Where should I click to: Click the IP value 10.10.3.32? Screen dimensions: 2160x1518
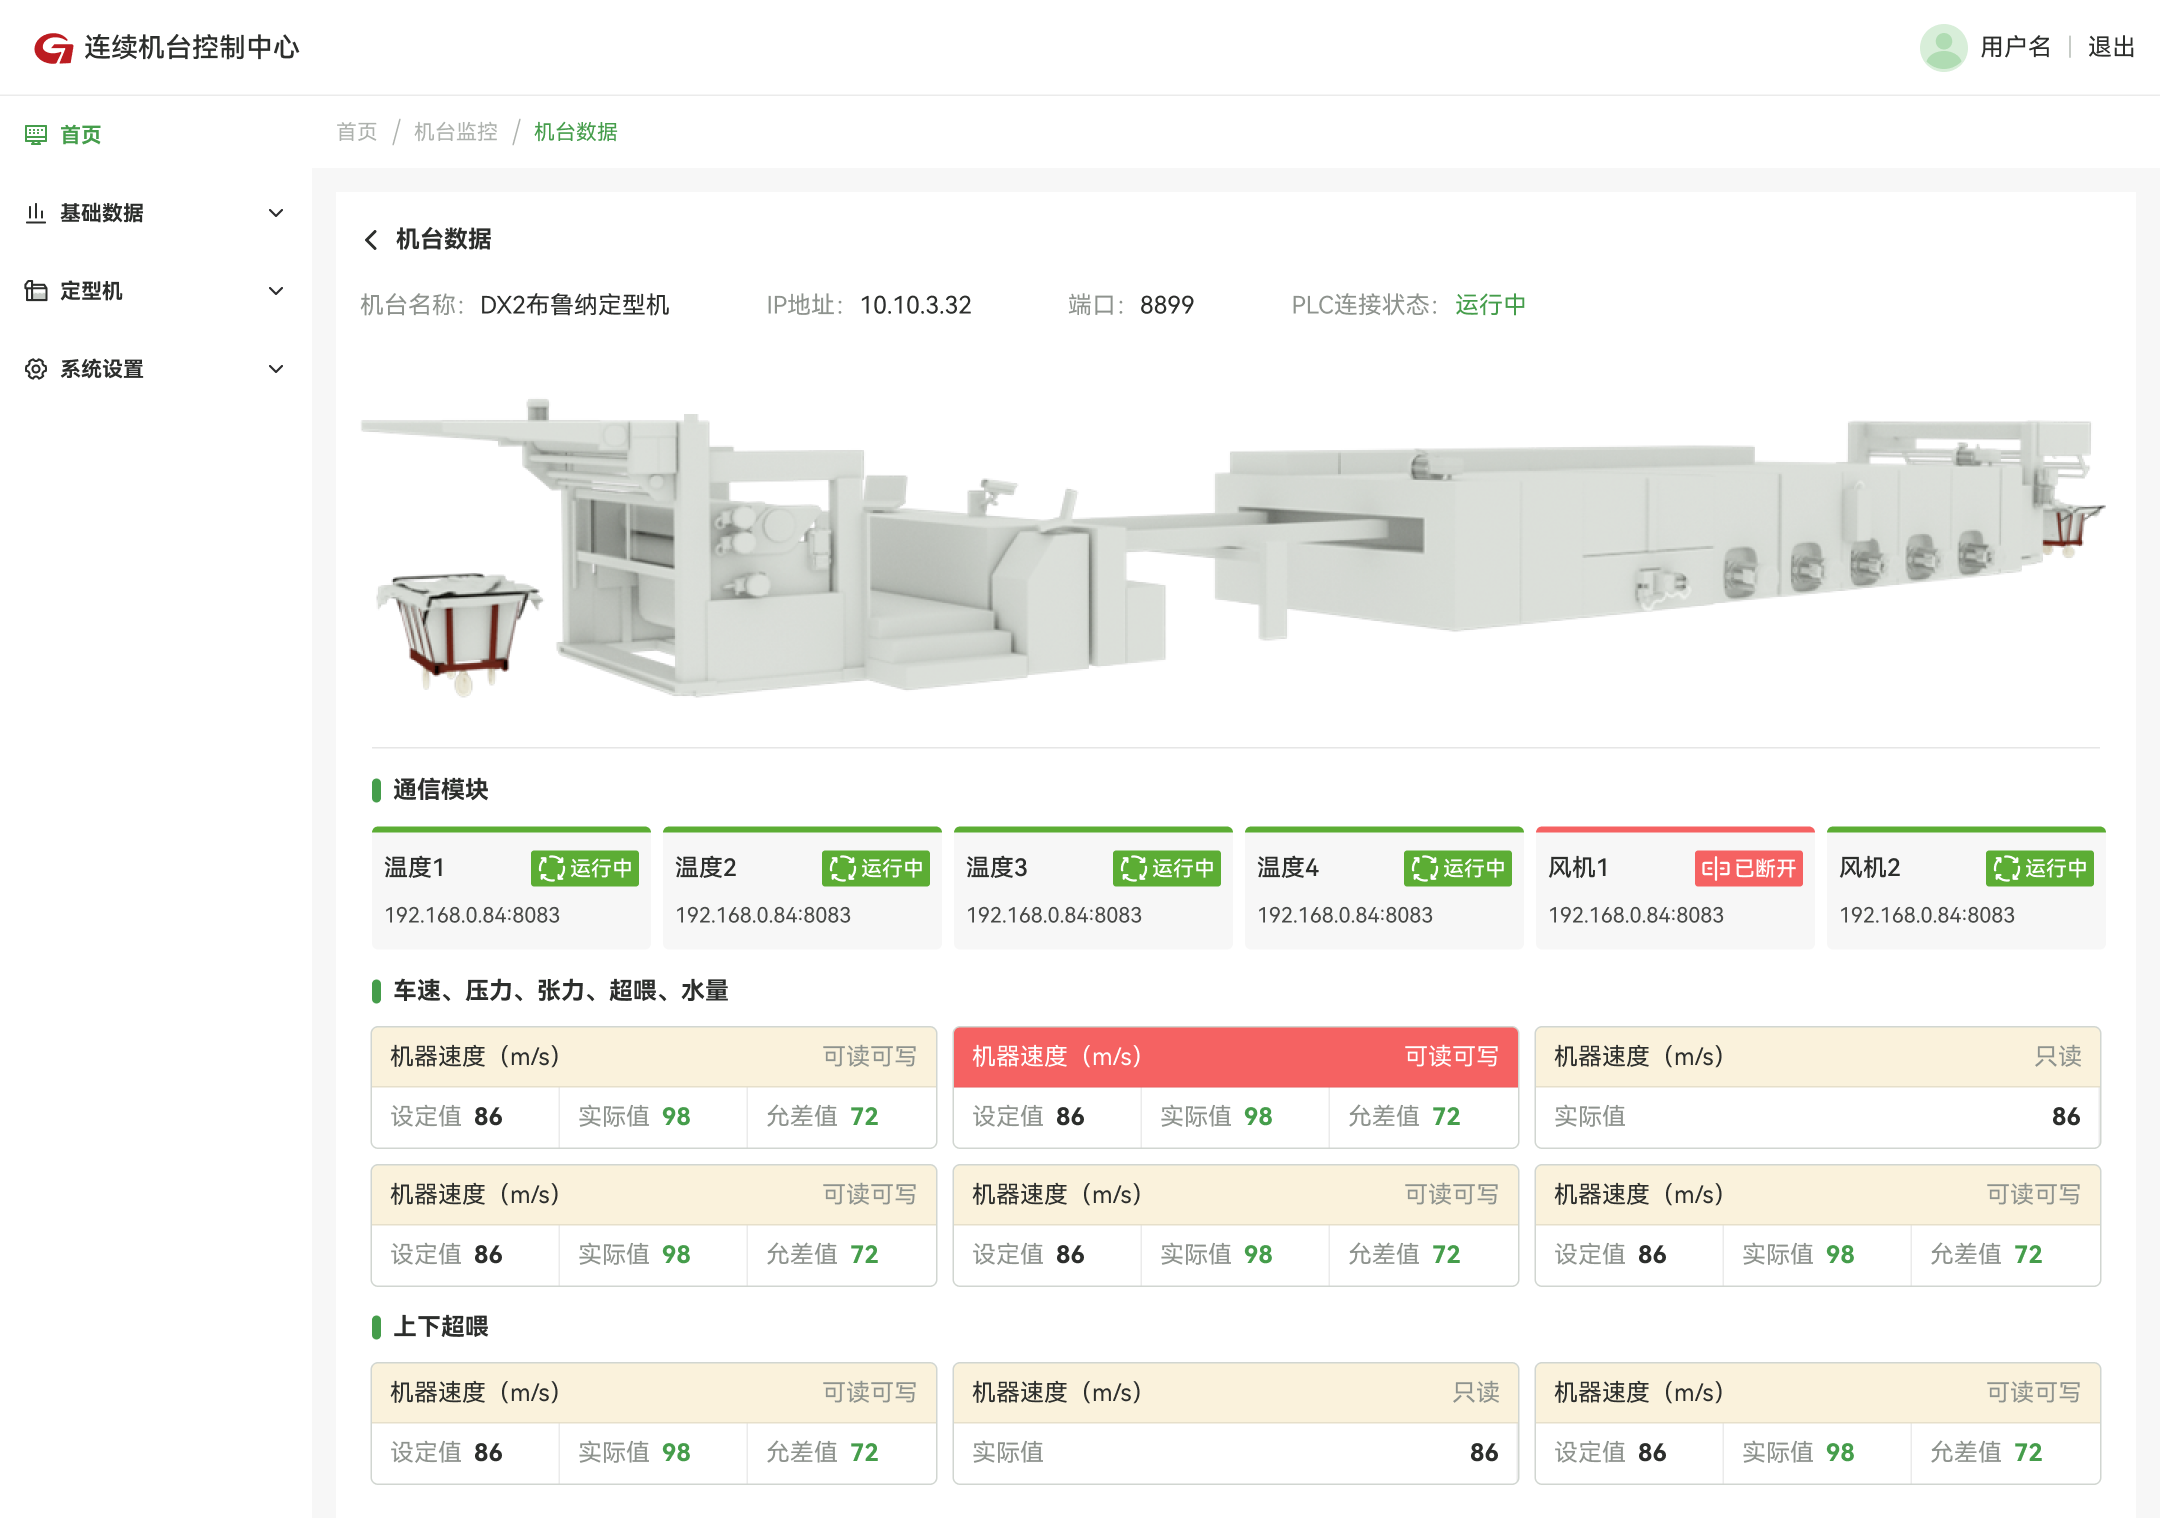(916, 305)
